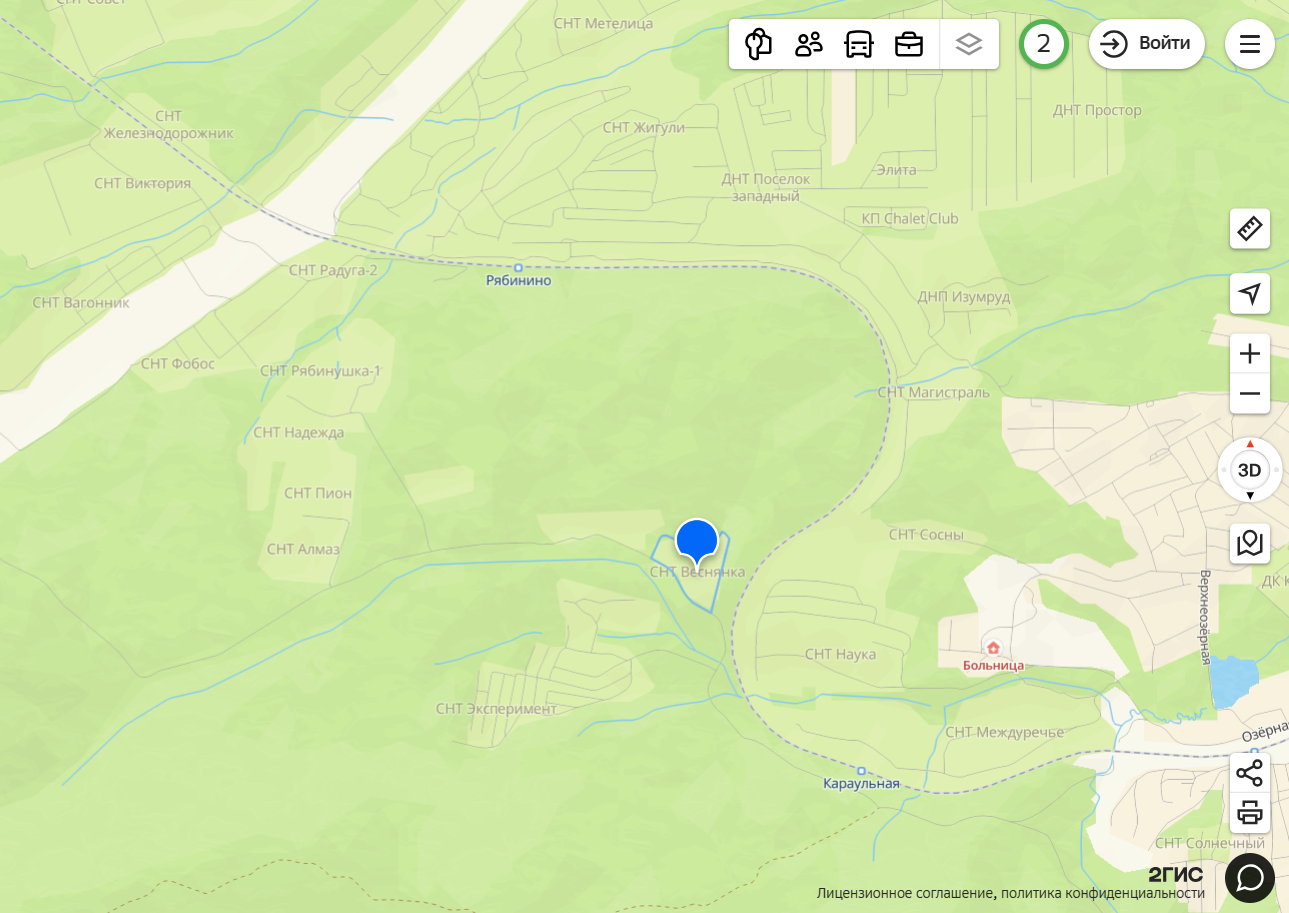
Task: Print the current map
Action: [x=1250, y=813]
